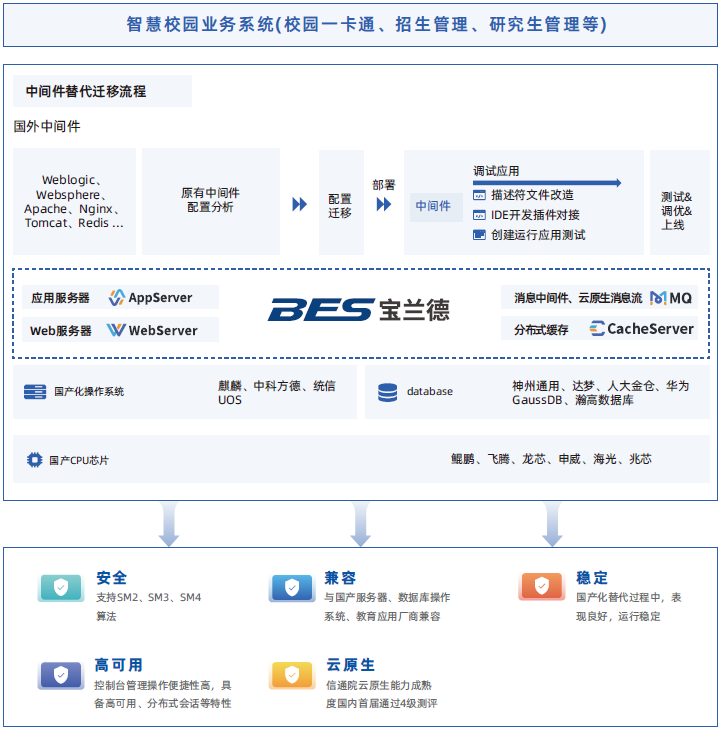This screenshot has width=722, height=731.
Task: Click the MQ logo icon
Action: coord(658,298)
